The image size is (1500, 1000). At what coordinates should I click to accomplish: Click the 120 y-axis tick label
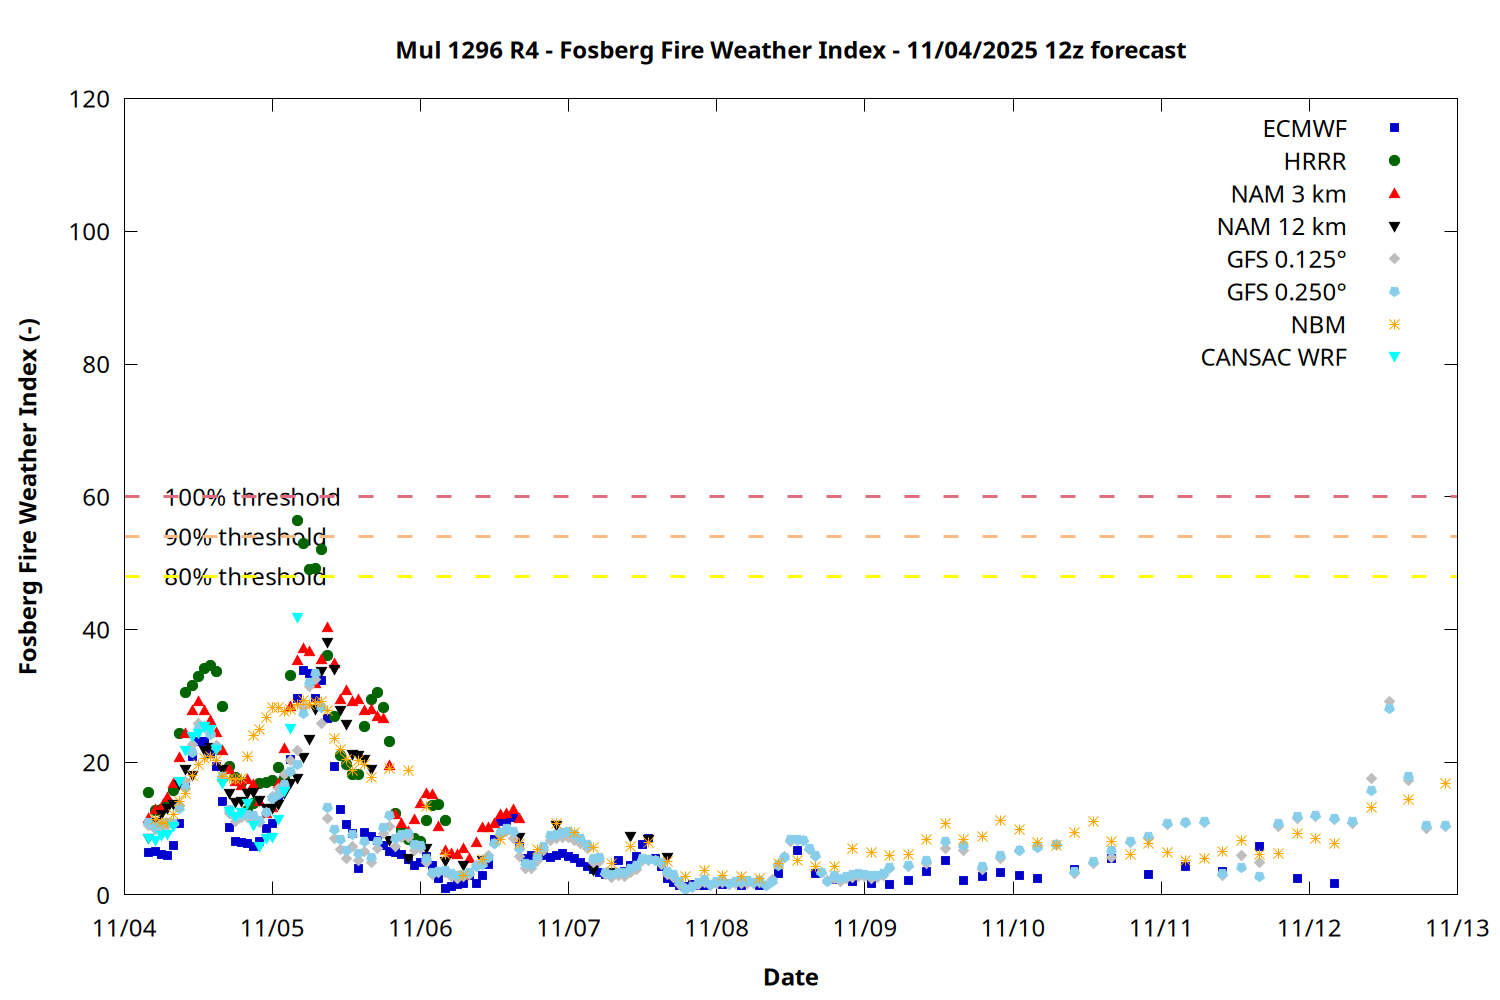coord(89,100)
